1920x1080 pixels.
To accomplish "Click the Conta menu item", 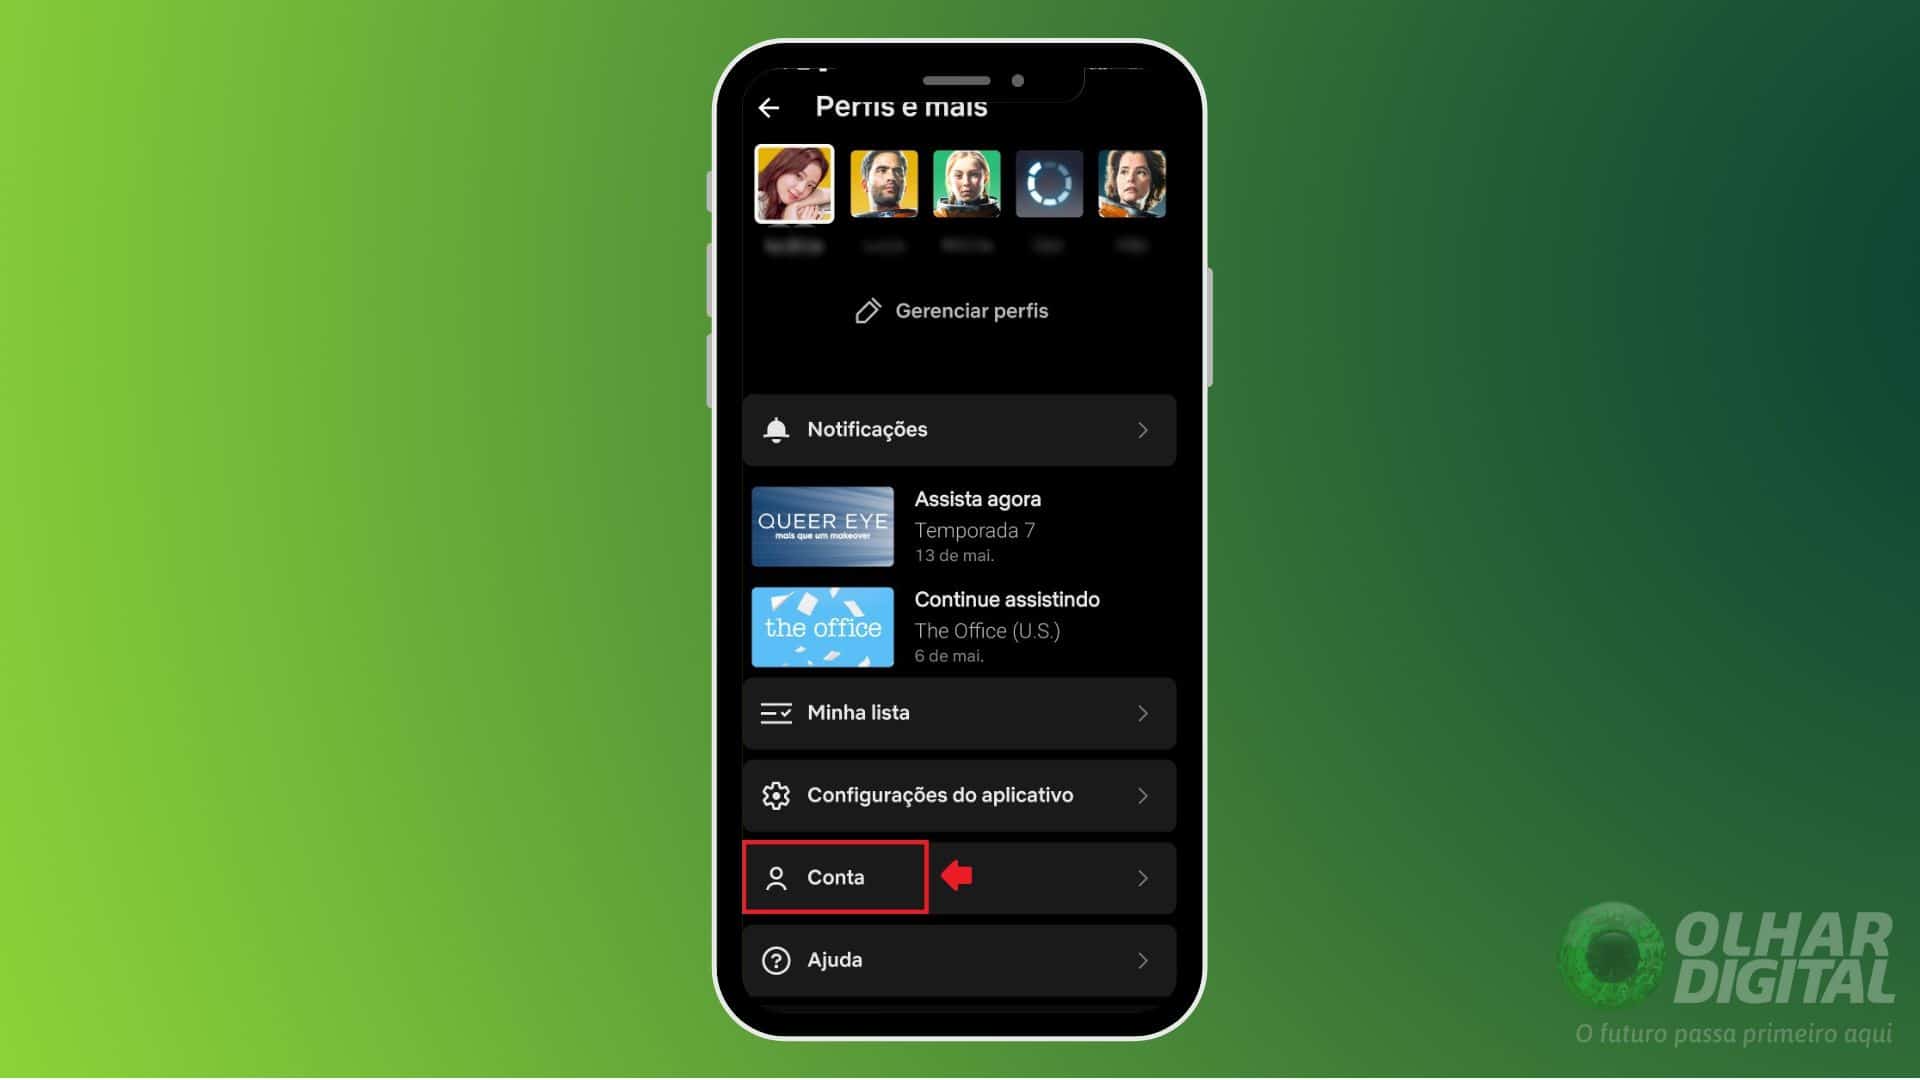I will point(835,877).
